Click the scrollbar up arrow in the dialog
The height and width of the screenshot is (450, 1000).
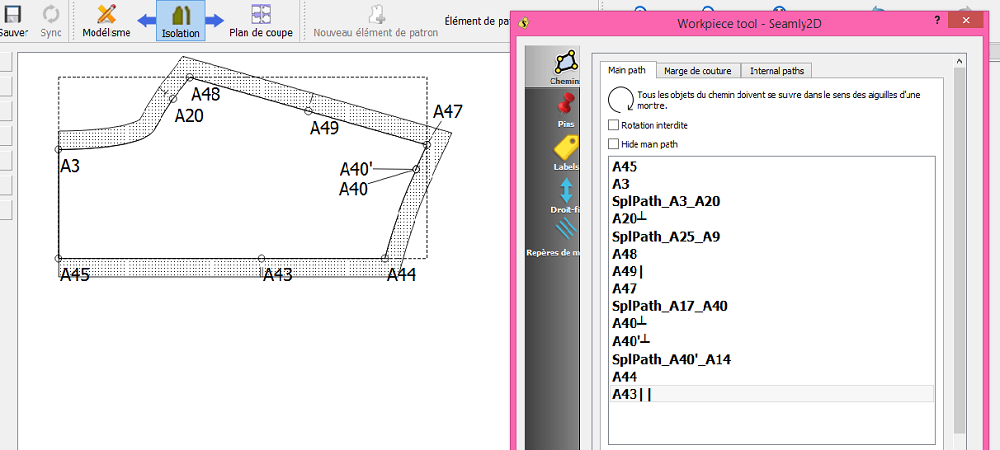coord(960,60)
